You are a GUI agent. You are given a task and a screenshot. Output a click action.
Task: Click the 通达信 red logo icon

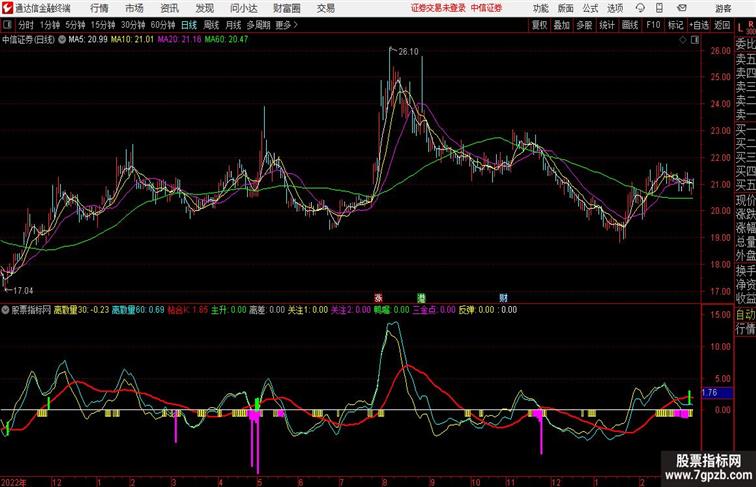point(7,8)
